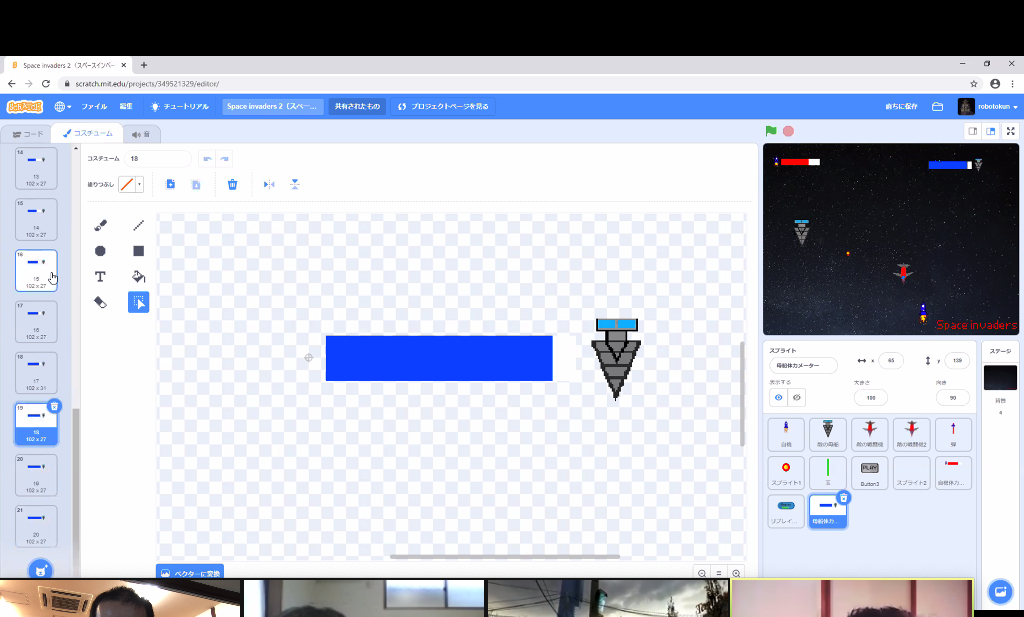This screenshot has height=617, width=1024.
Task: Open the language globe dropdown
Action: click(63, 106)
